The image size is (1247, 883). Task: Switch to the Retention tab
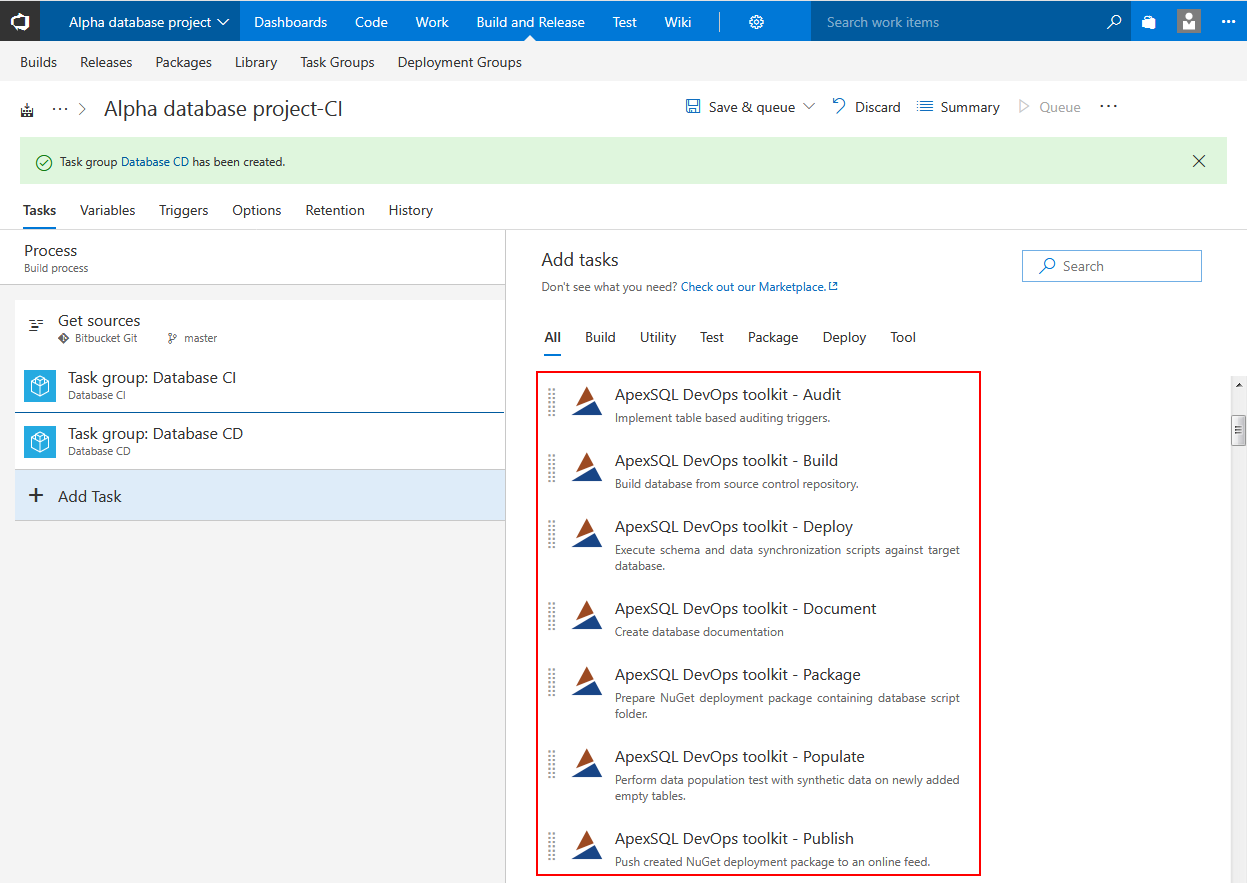coord(335,210)
